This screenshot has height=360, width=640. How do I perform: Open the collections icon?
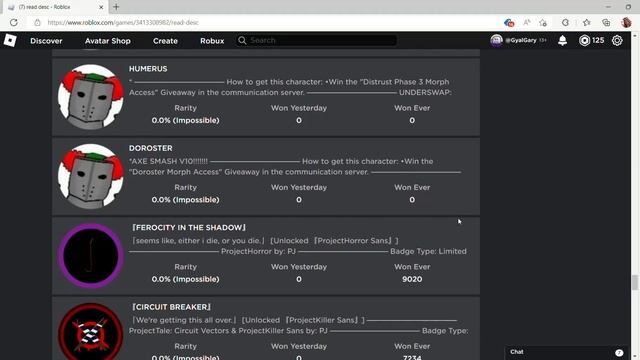[x=606, y=22]
